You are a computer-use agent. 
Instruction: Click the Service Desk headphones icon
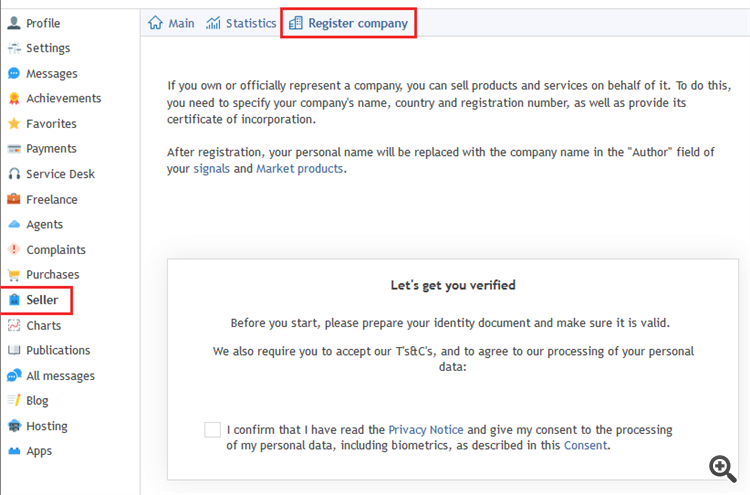(14, 174)
